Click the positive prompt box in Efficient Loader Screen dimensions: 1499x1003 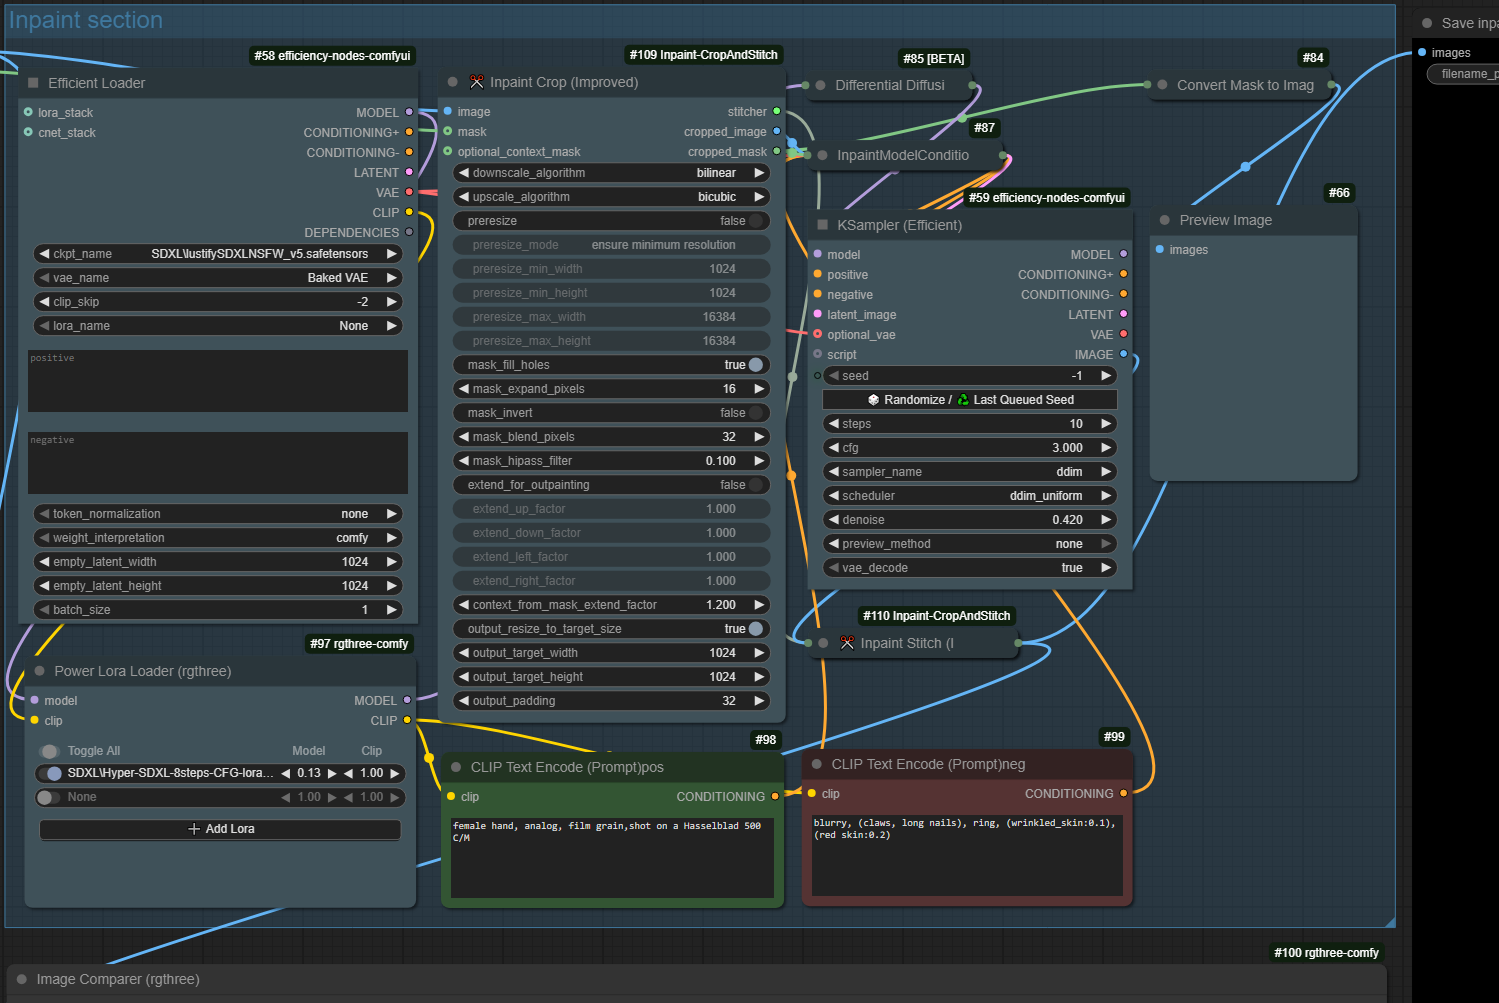pyautogui.click(x=218, y=381)
